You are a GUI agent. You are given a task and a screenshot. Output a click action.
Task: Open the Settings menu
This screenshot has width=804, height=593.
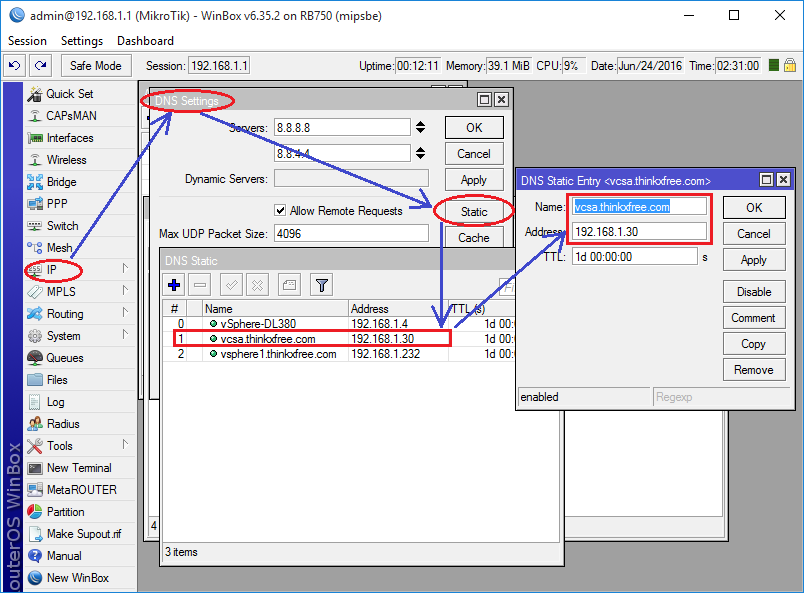(x=82, y=41)
